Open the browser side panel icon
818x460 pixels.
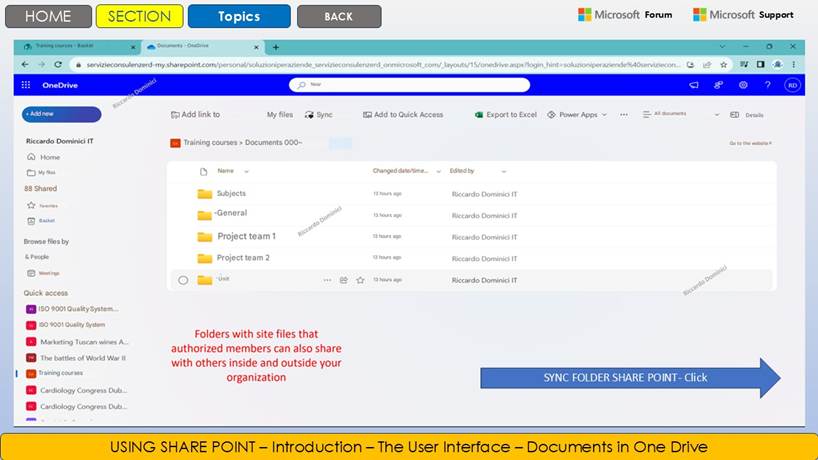coord(761,65)
